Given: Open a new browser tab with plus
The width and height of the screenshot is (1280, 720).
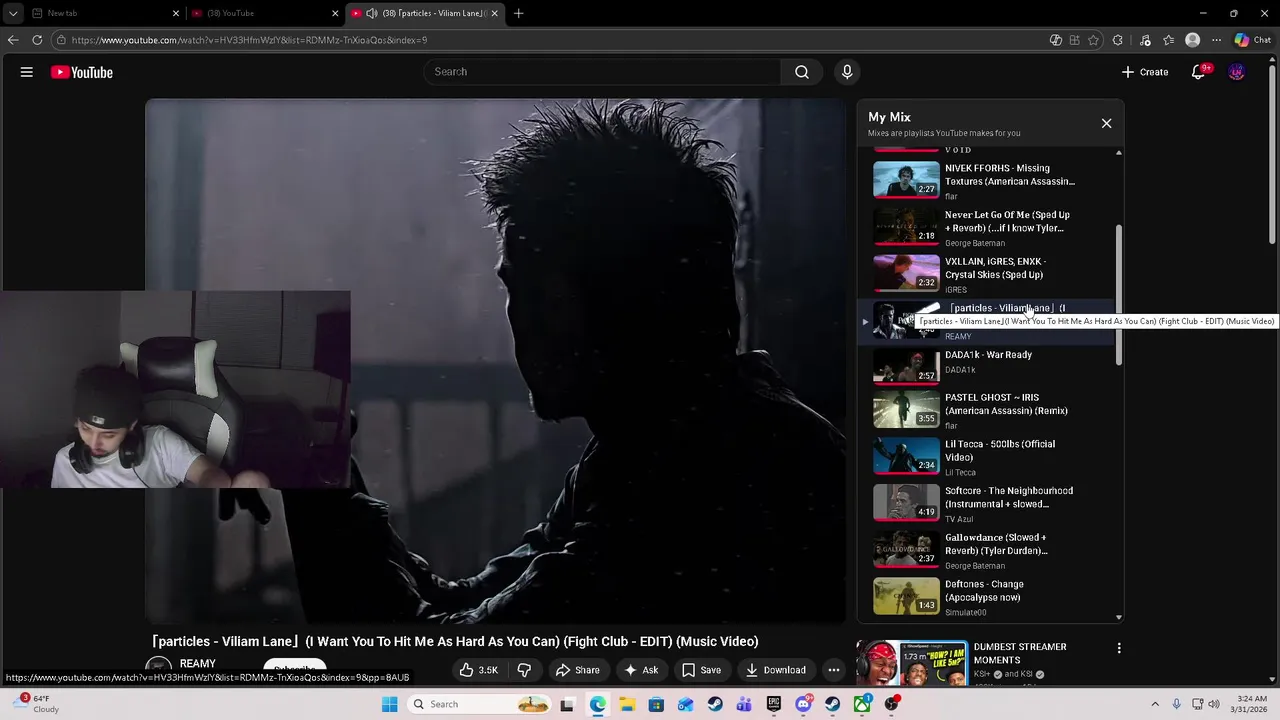Looking at the screenshot, I should coord(519,13).
